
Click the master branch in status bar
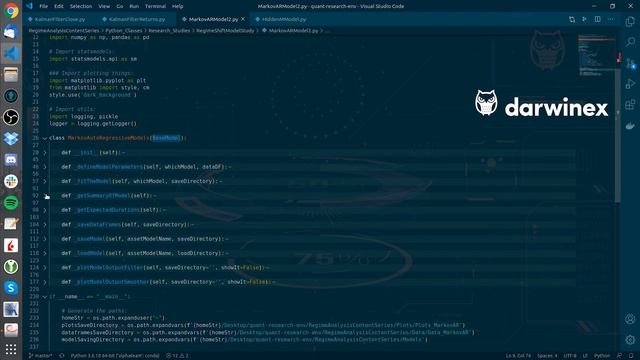point(40,356)
